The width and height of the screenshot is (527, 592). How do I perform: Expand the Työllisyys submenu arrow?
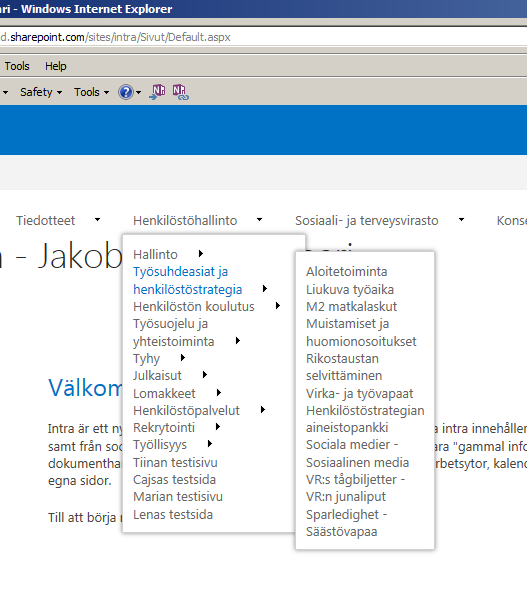[x=210, y=444]
